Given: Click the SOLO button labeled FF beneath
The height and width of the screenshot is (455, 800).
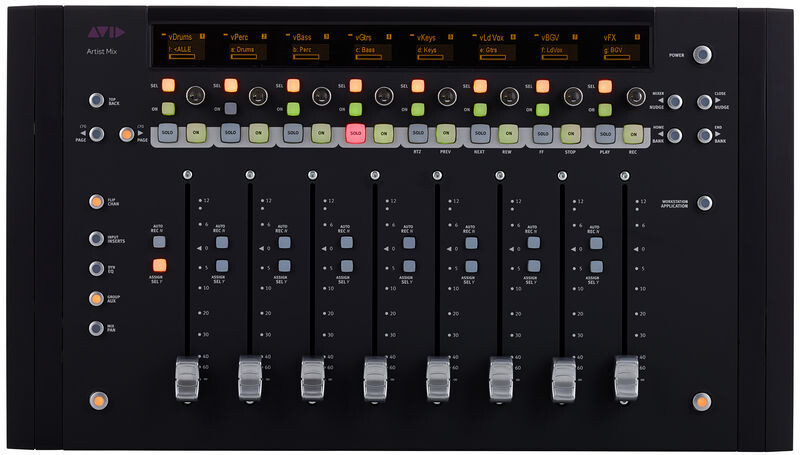Looking at the screenshot, I should [543, 134].
